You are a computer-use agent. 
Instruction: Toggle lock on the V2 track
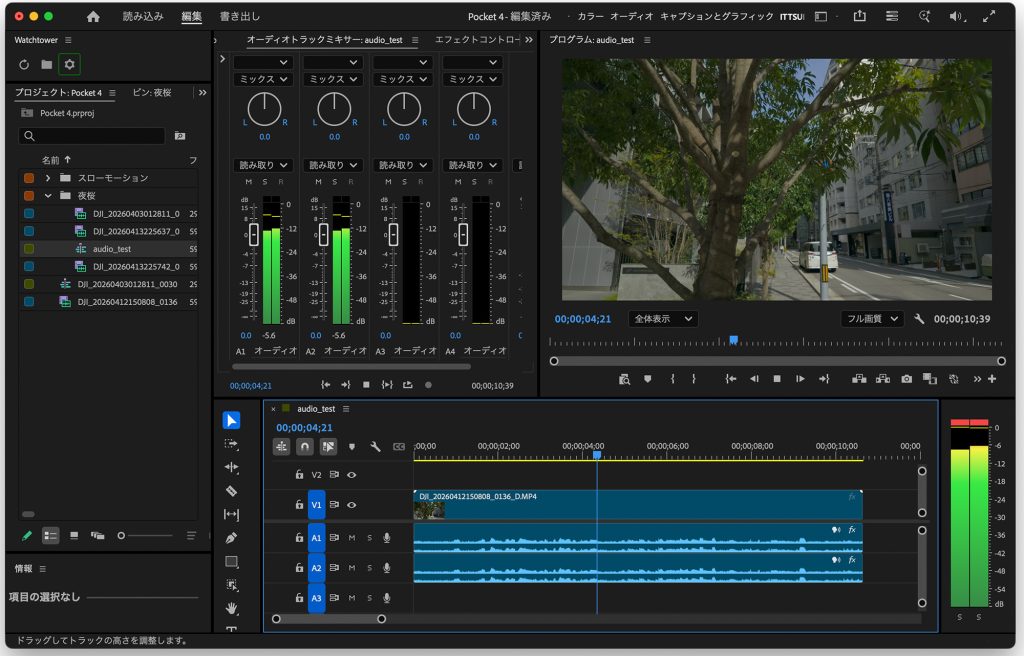[299, 475]
